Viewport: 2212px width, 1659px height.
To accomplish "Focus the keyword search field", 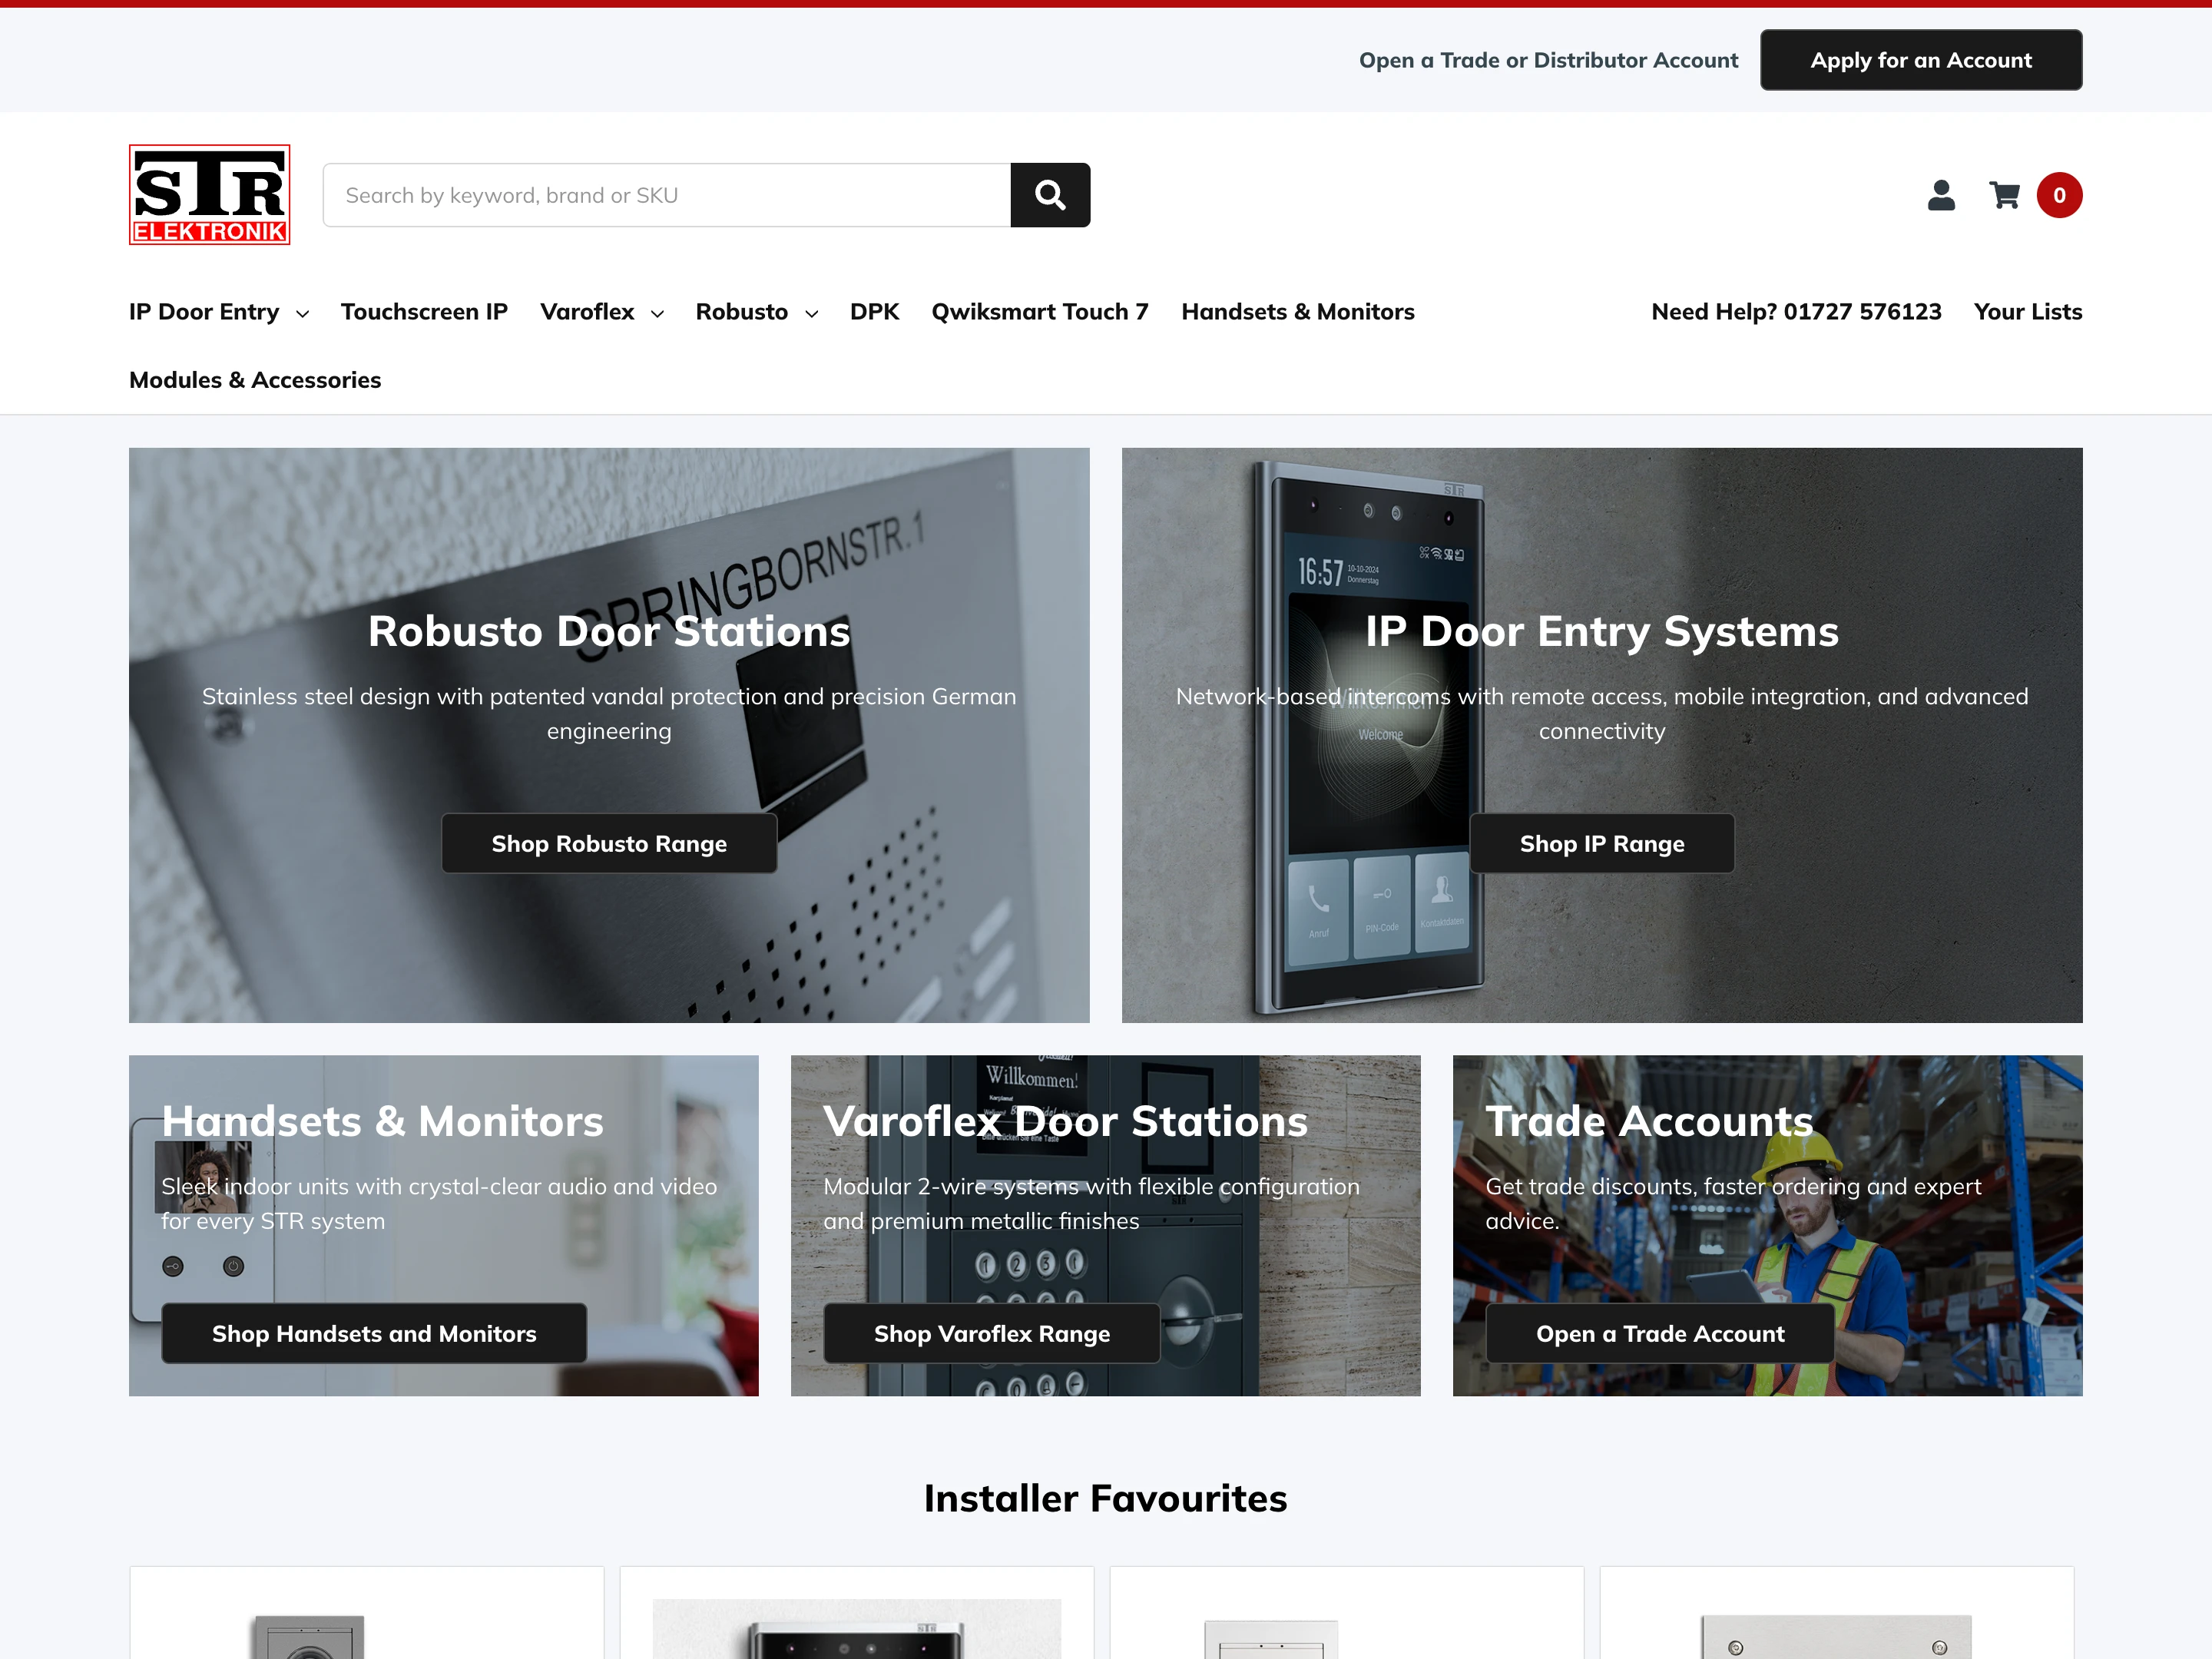I will [x=667, y=195].
